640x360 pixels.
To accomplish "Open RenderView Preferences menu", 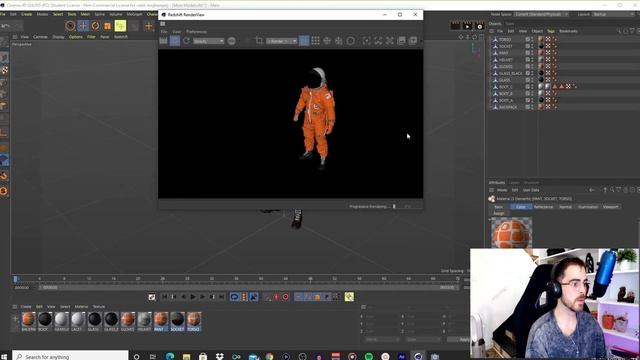I will tap(196, 31).
